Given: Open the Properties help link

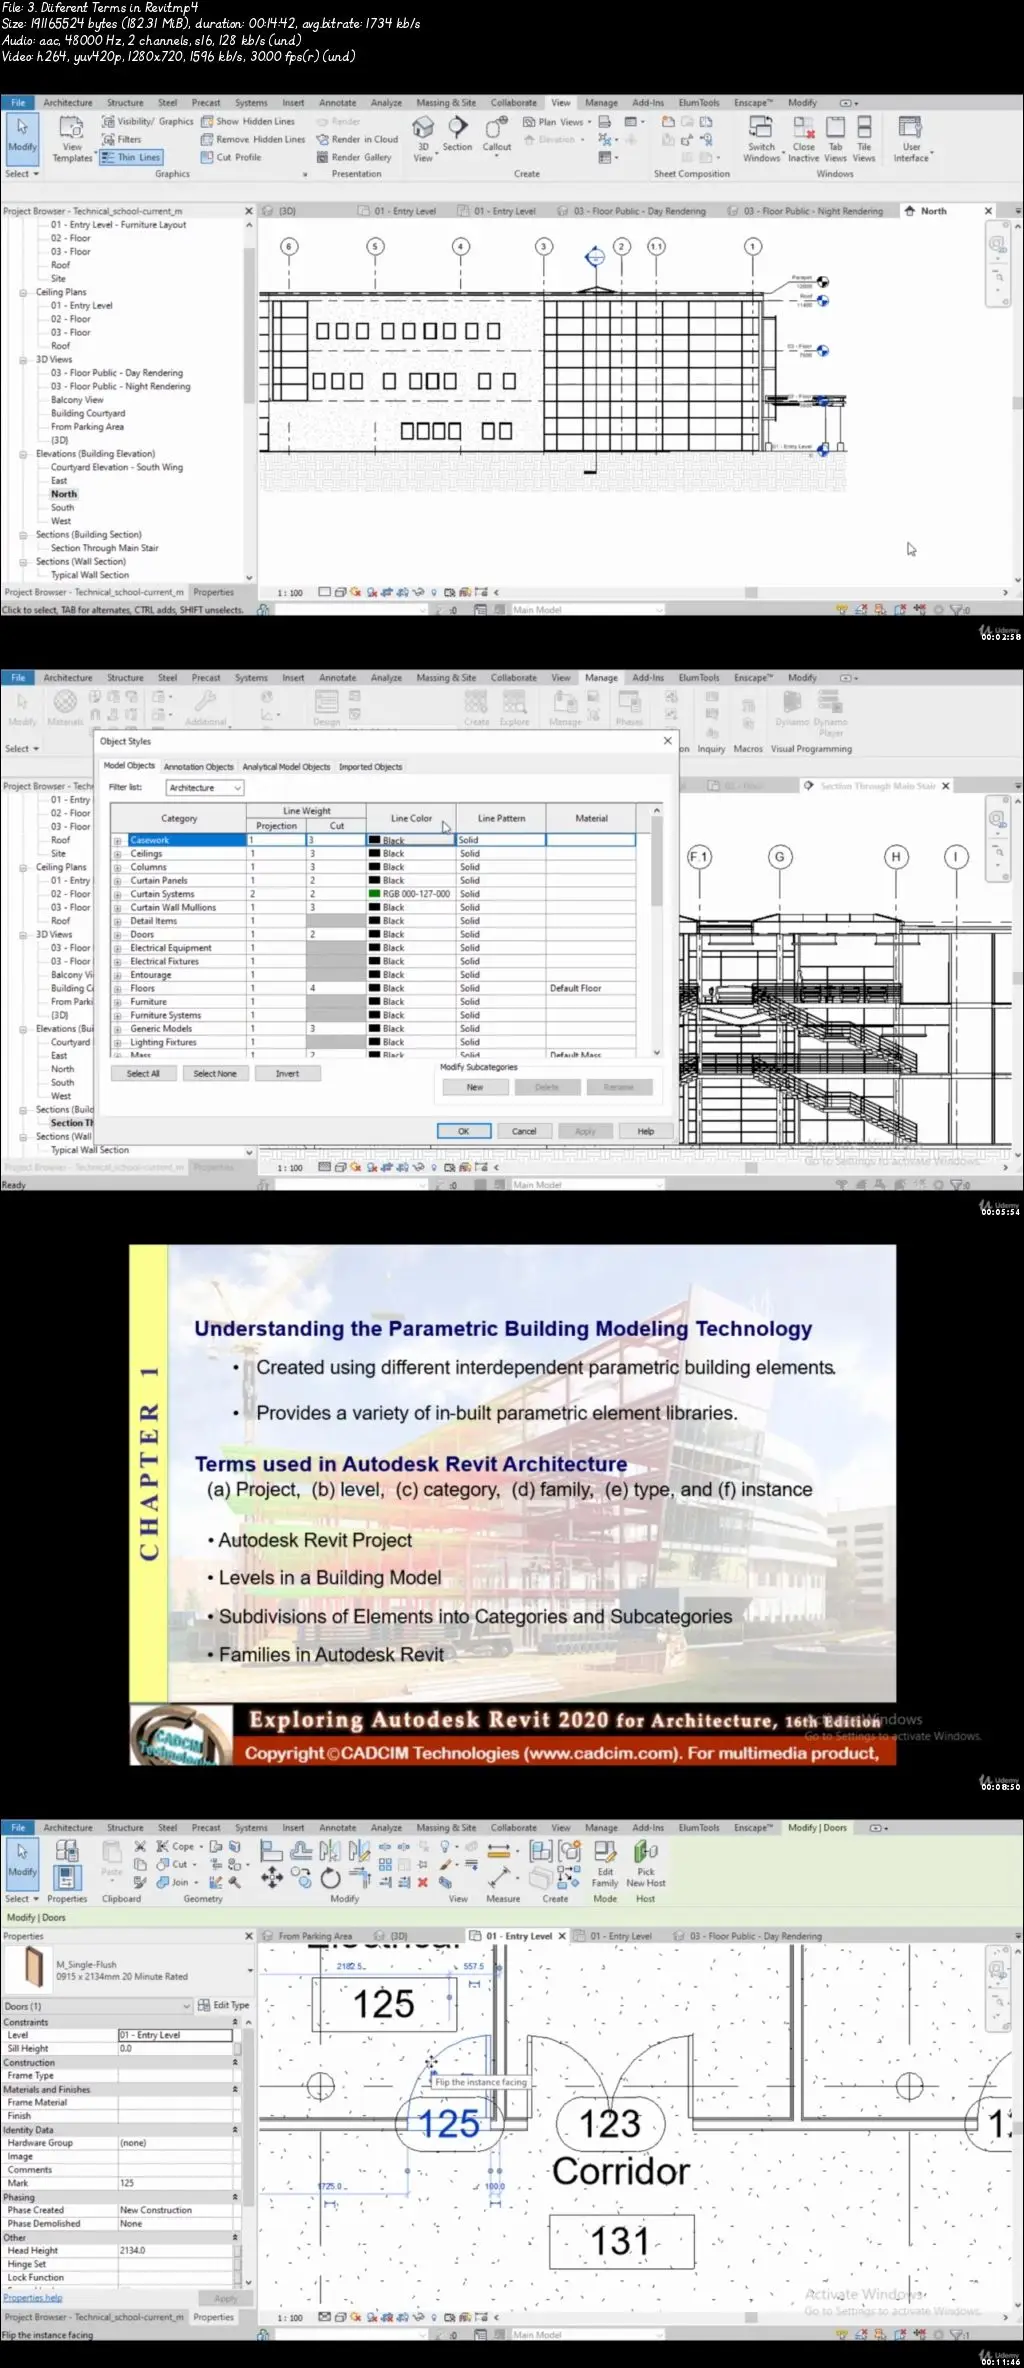Looking at the screenshot, I should (x=32, y=2297).
